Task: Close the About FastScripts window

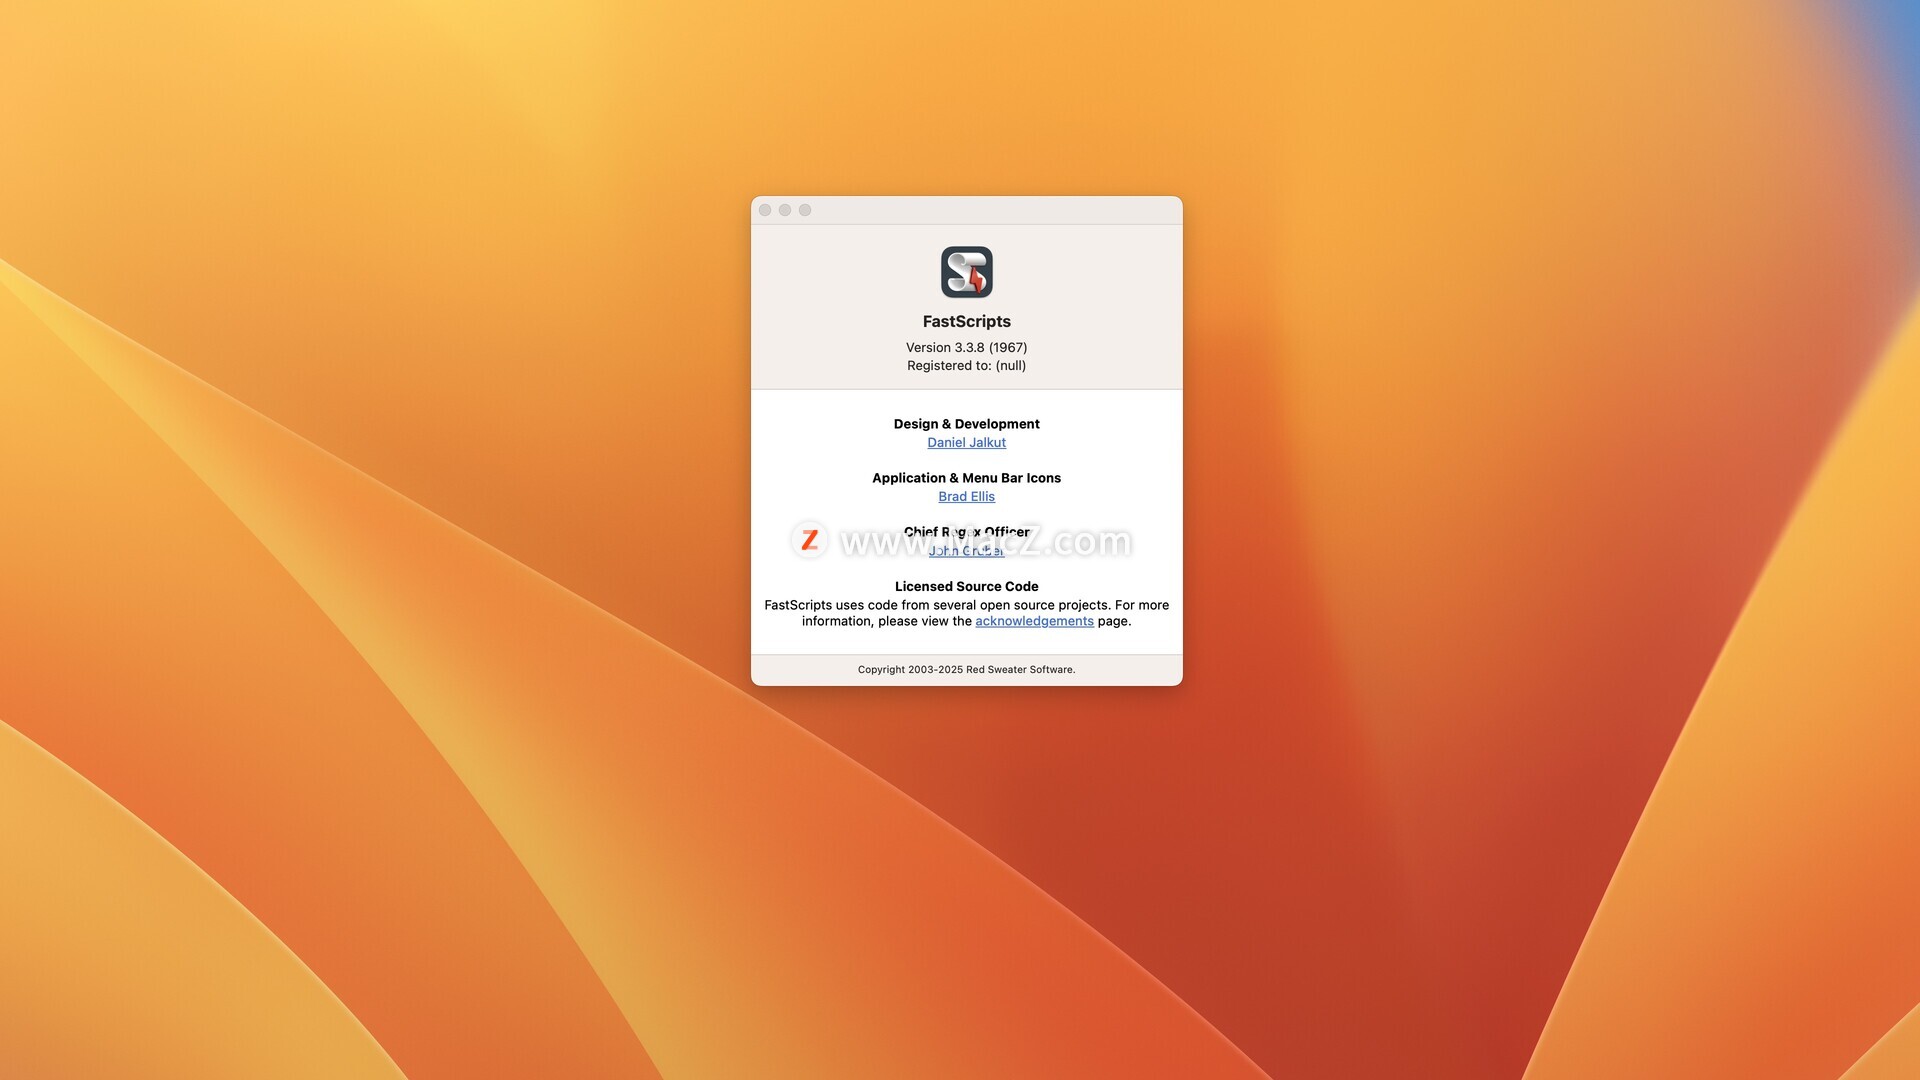Action: 765,210
